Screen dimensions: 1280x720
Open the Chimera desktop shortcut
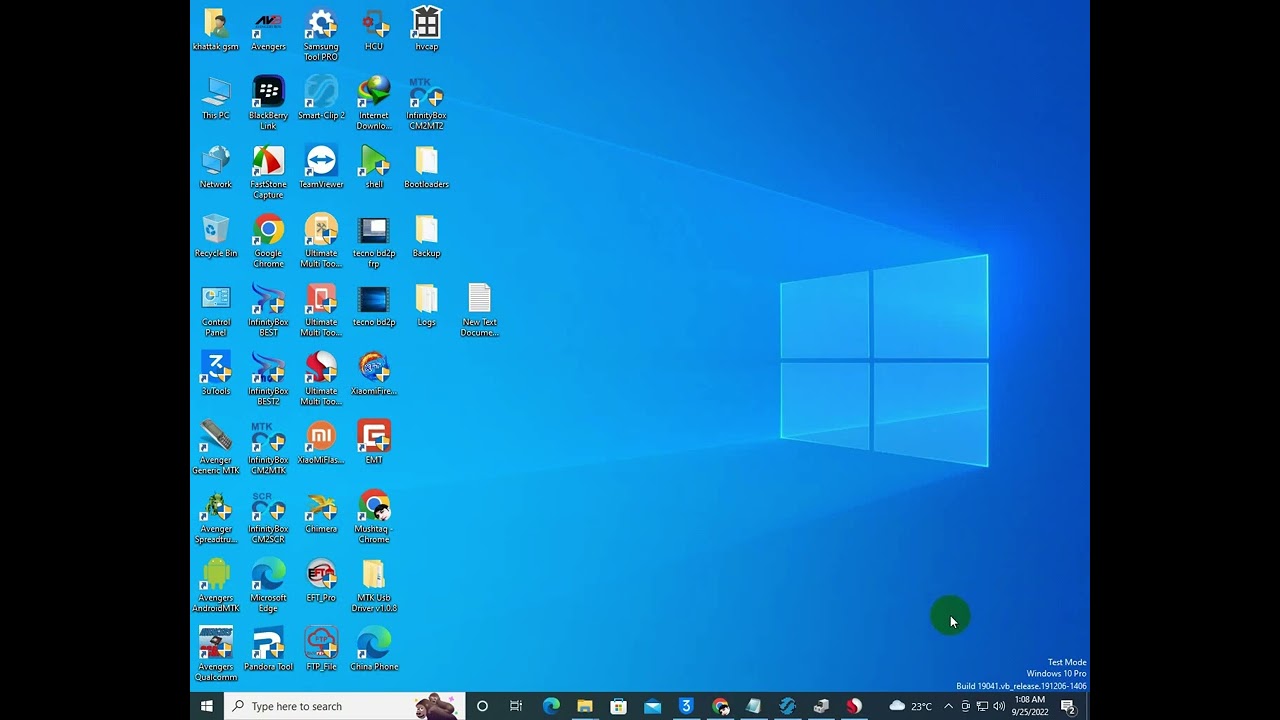pyautogui.click(x=321, y=512)
